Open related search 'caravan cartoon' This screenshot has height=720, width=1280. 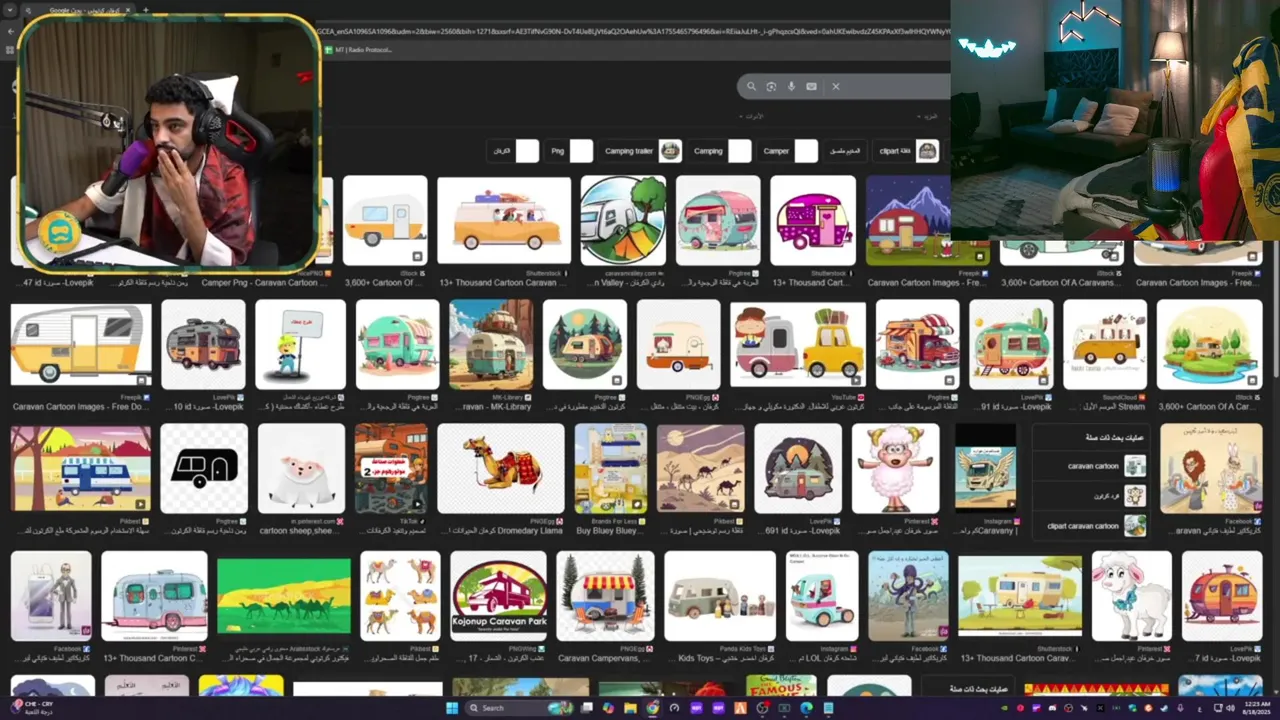click(x=1090, y=466)
